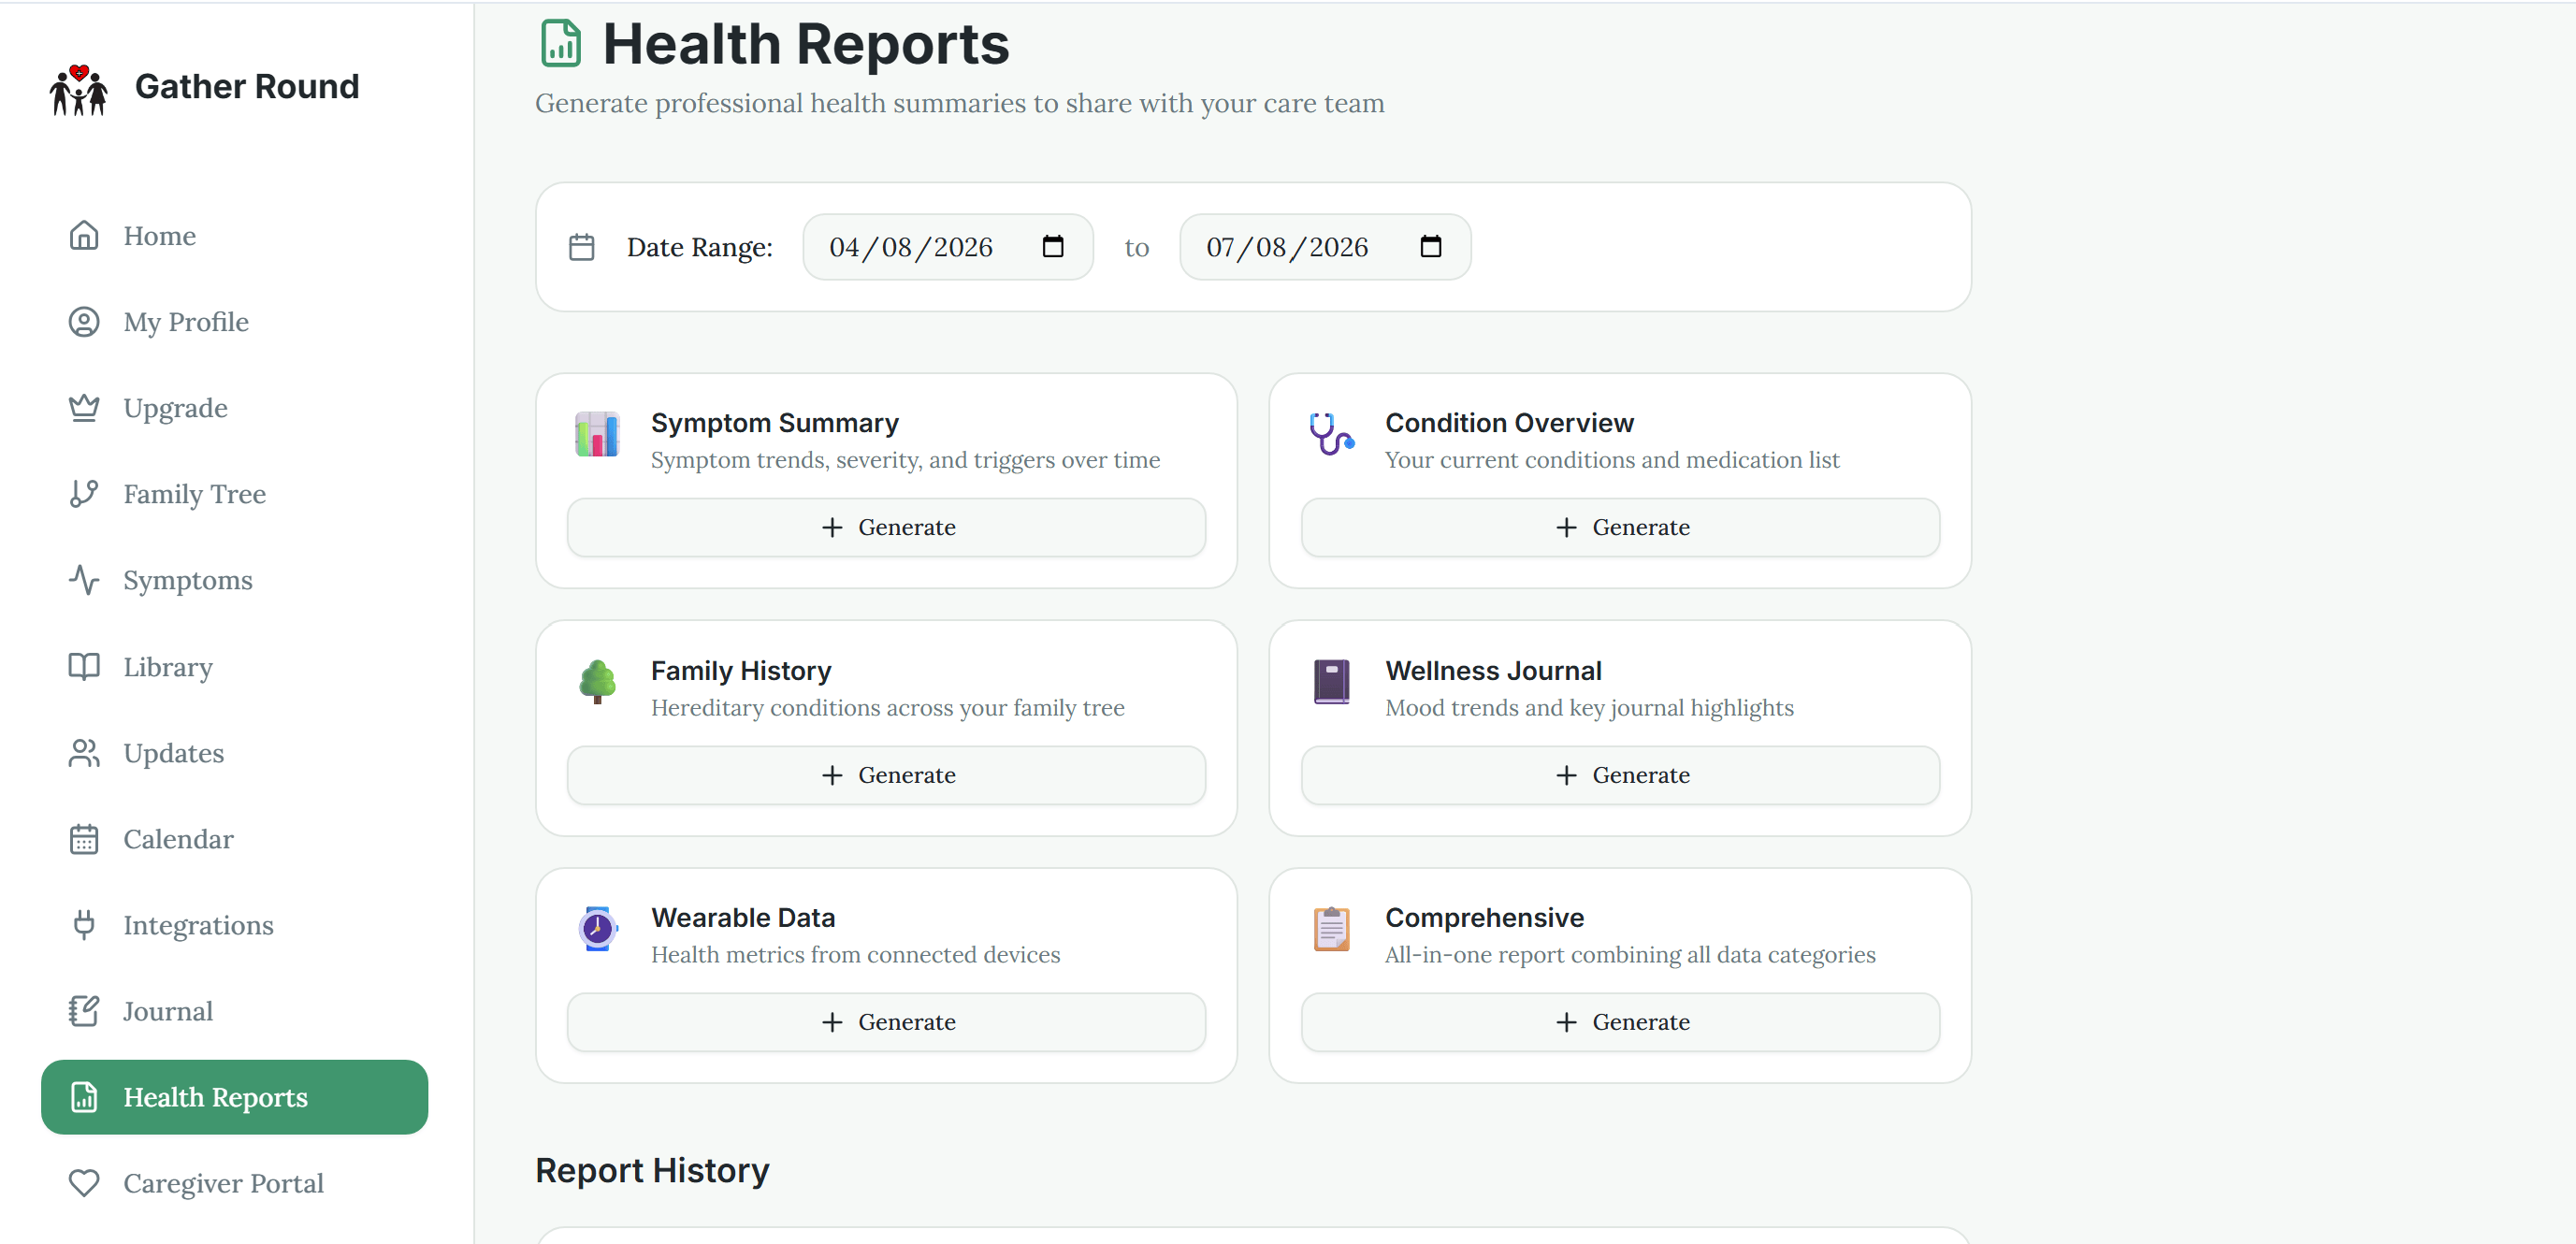
Task: Click the Report History heading
Action: pyautogui.click(x=652, y=1170)
